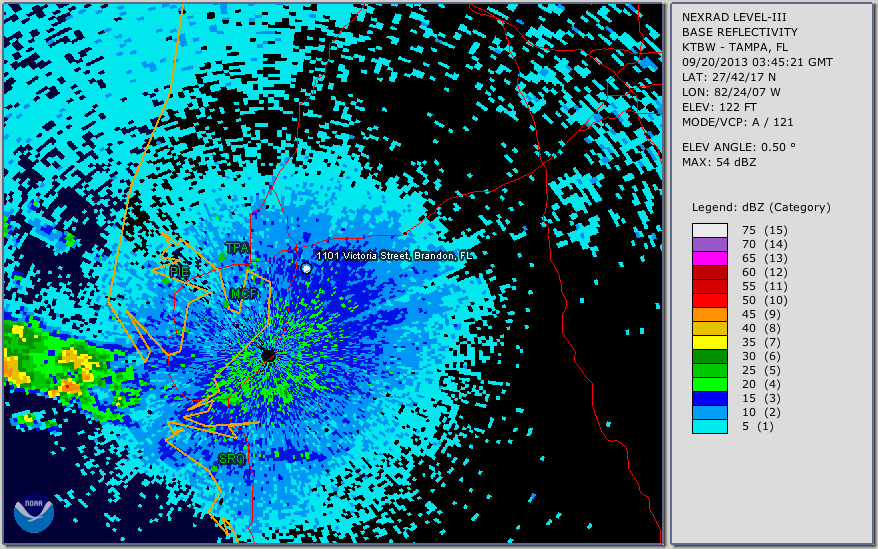The height and width of the screenshot is (549, 878).
Task: Click the KTBW - TAMPA, FL station text
Action: [735, 47]
